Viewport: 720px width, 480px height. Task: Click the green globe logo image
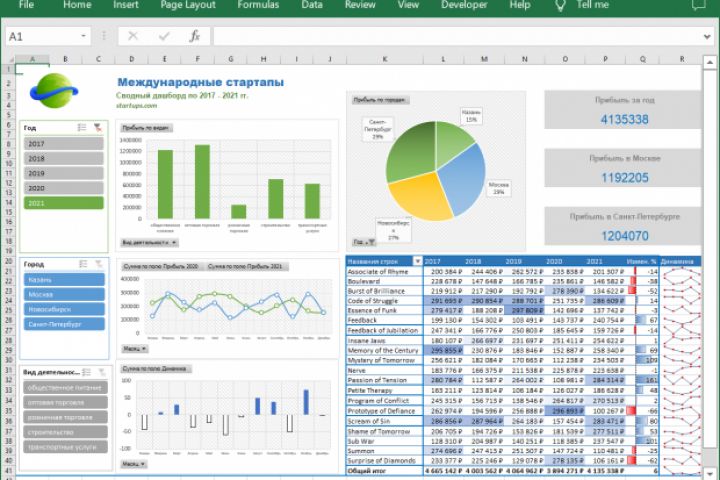point(55,90)
